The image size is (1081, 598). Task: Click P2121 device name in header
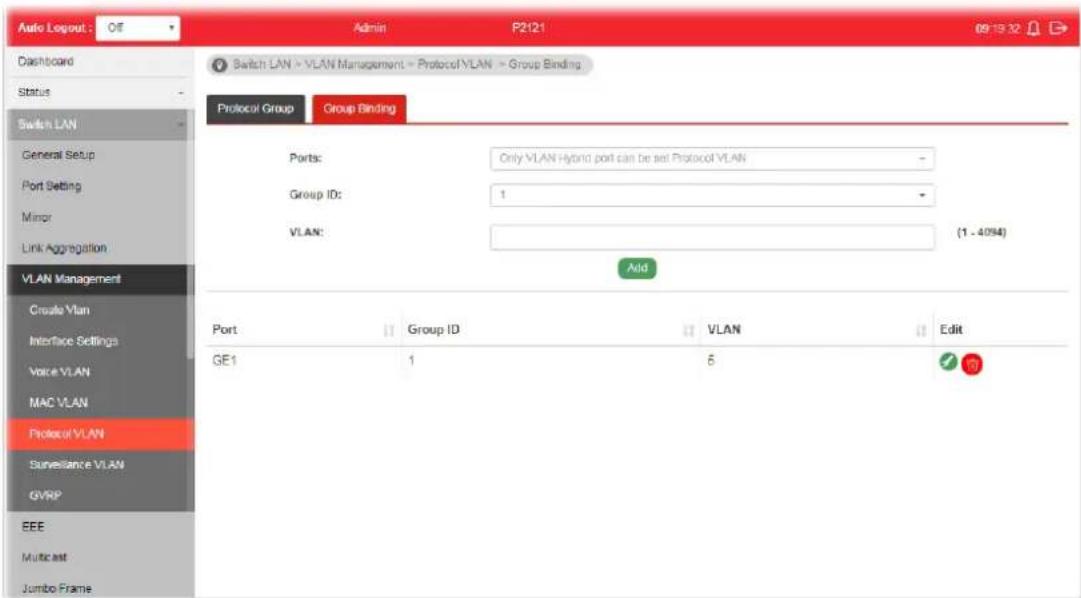528,28
